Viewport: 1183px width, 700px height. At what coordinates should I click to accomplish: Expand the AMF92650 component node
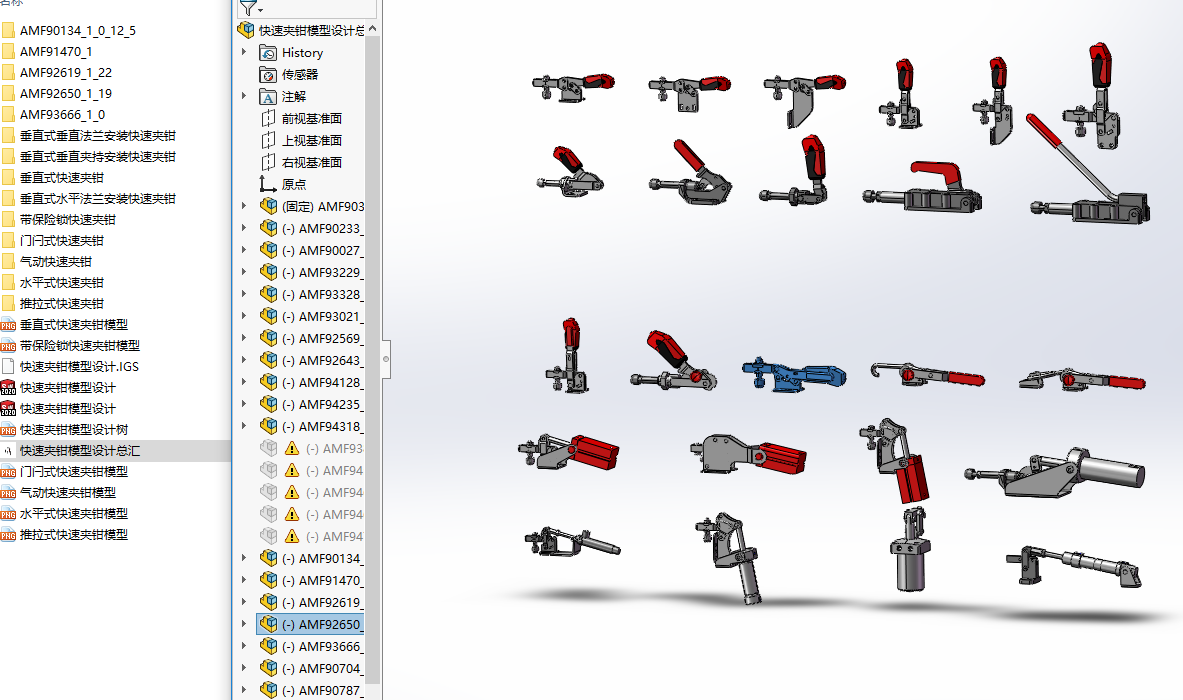pyautogui.click(x=244, y=624)
